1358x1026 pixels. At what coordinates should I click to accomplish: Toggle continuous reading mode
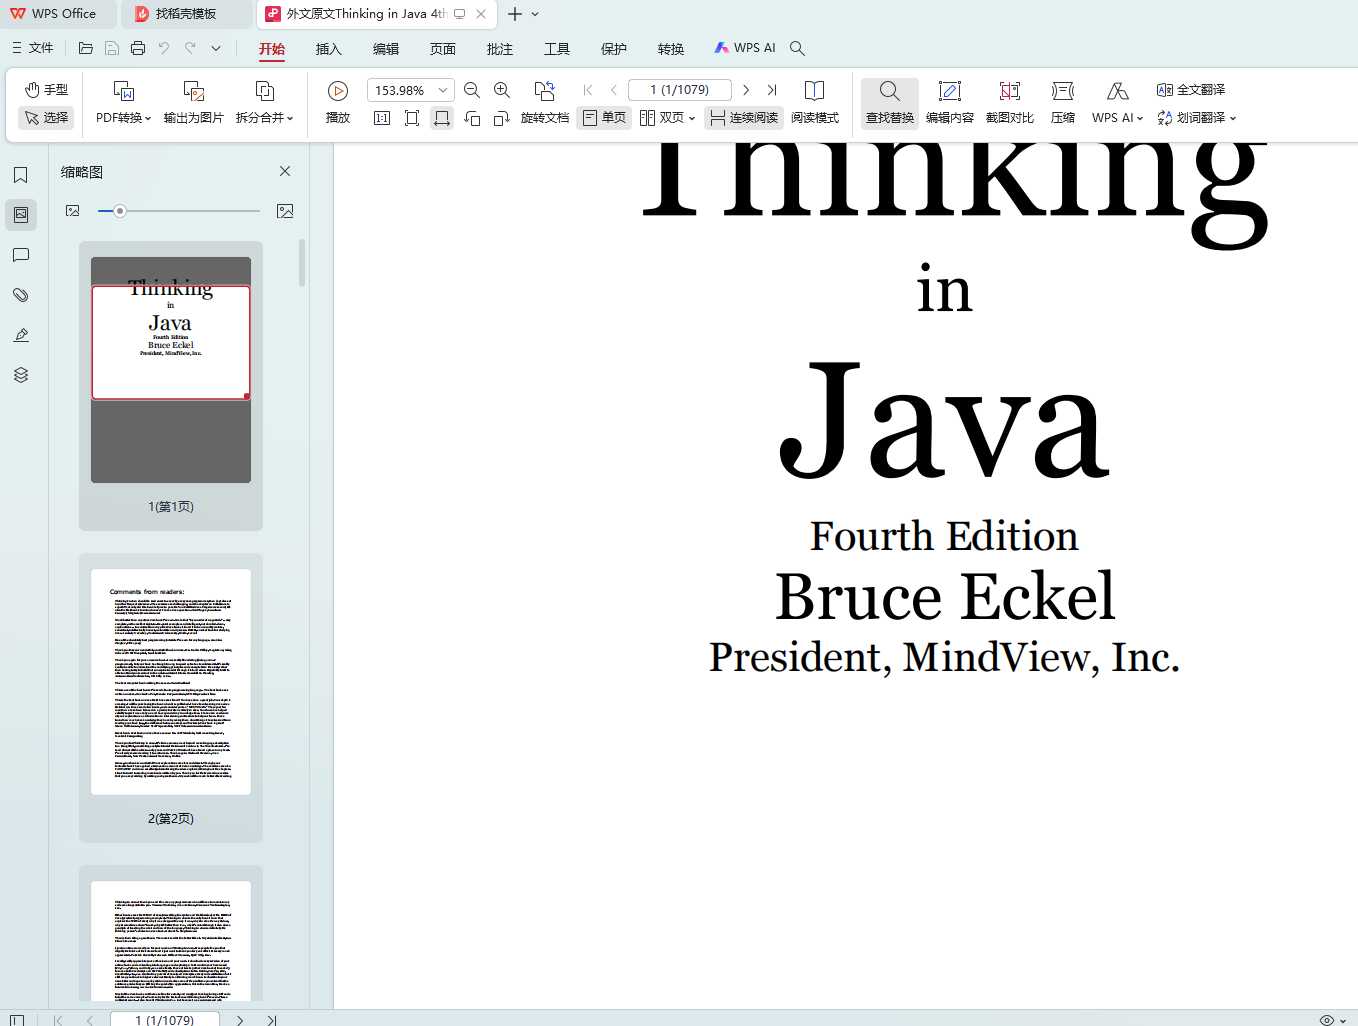point(744,118)
